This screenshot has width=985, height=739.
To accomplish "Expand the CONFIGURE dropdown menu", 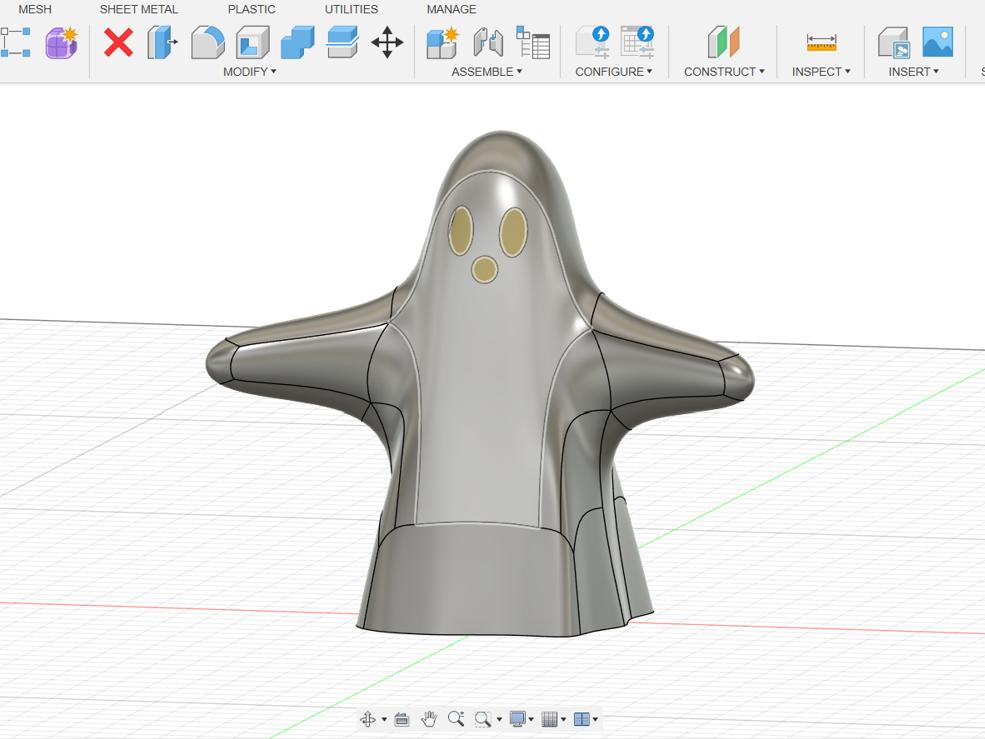I will (614, 72).
